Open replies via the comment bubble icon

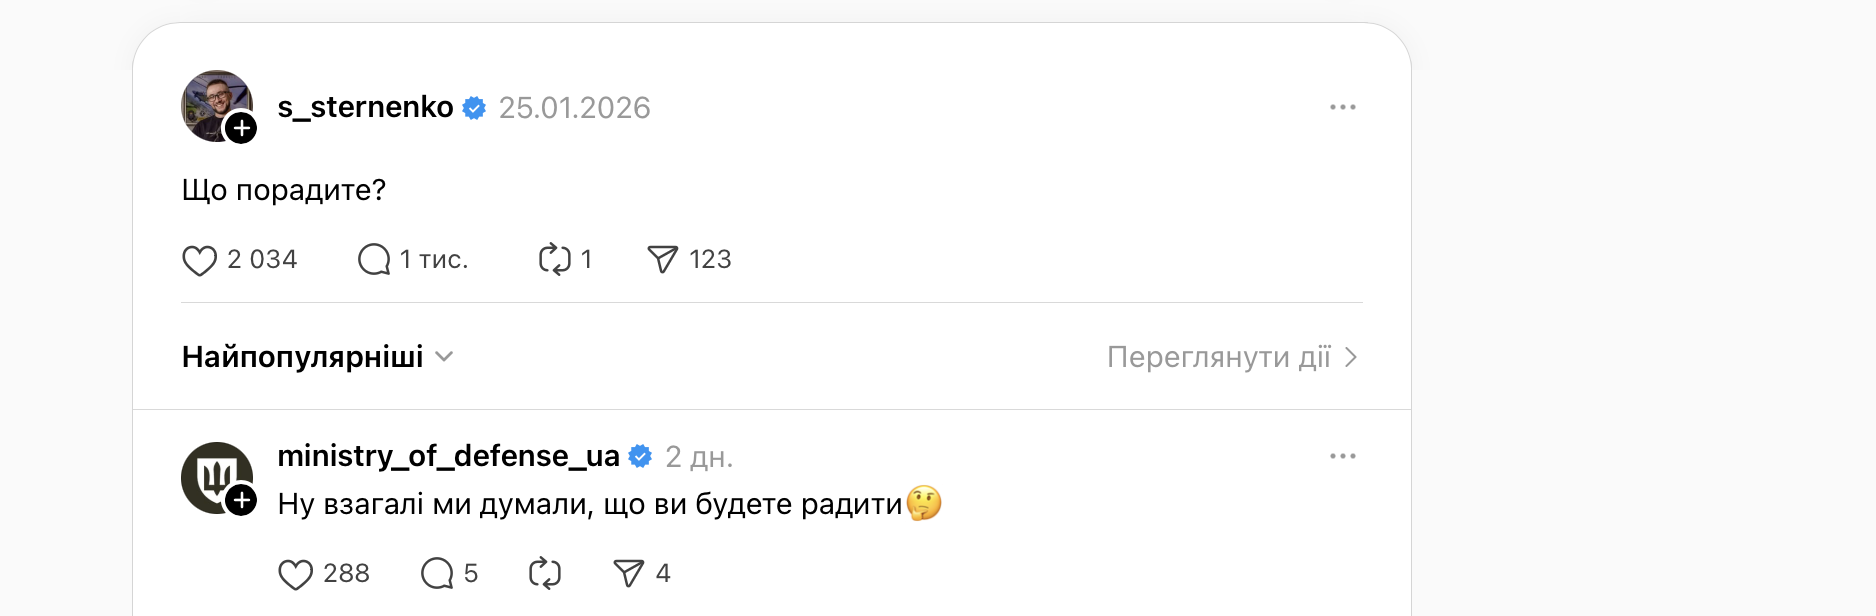[375, 259]
